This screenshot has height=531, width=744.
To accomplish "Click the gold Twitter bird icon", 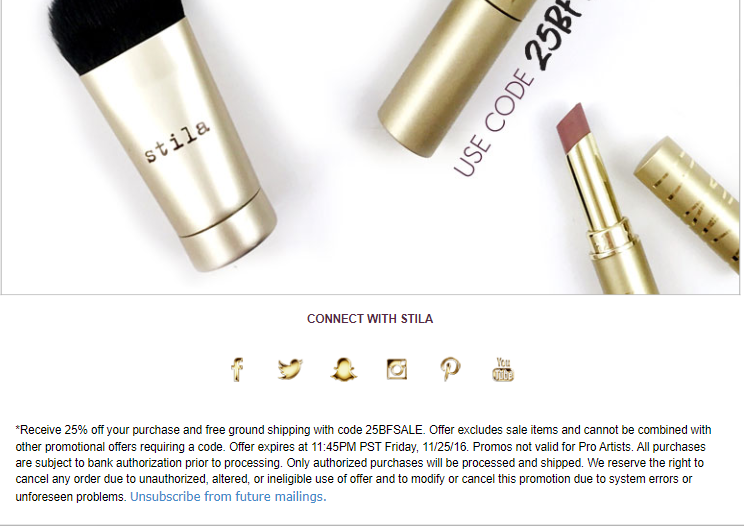I will [x=290, y=369].
